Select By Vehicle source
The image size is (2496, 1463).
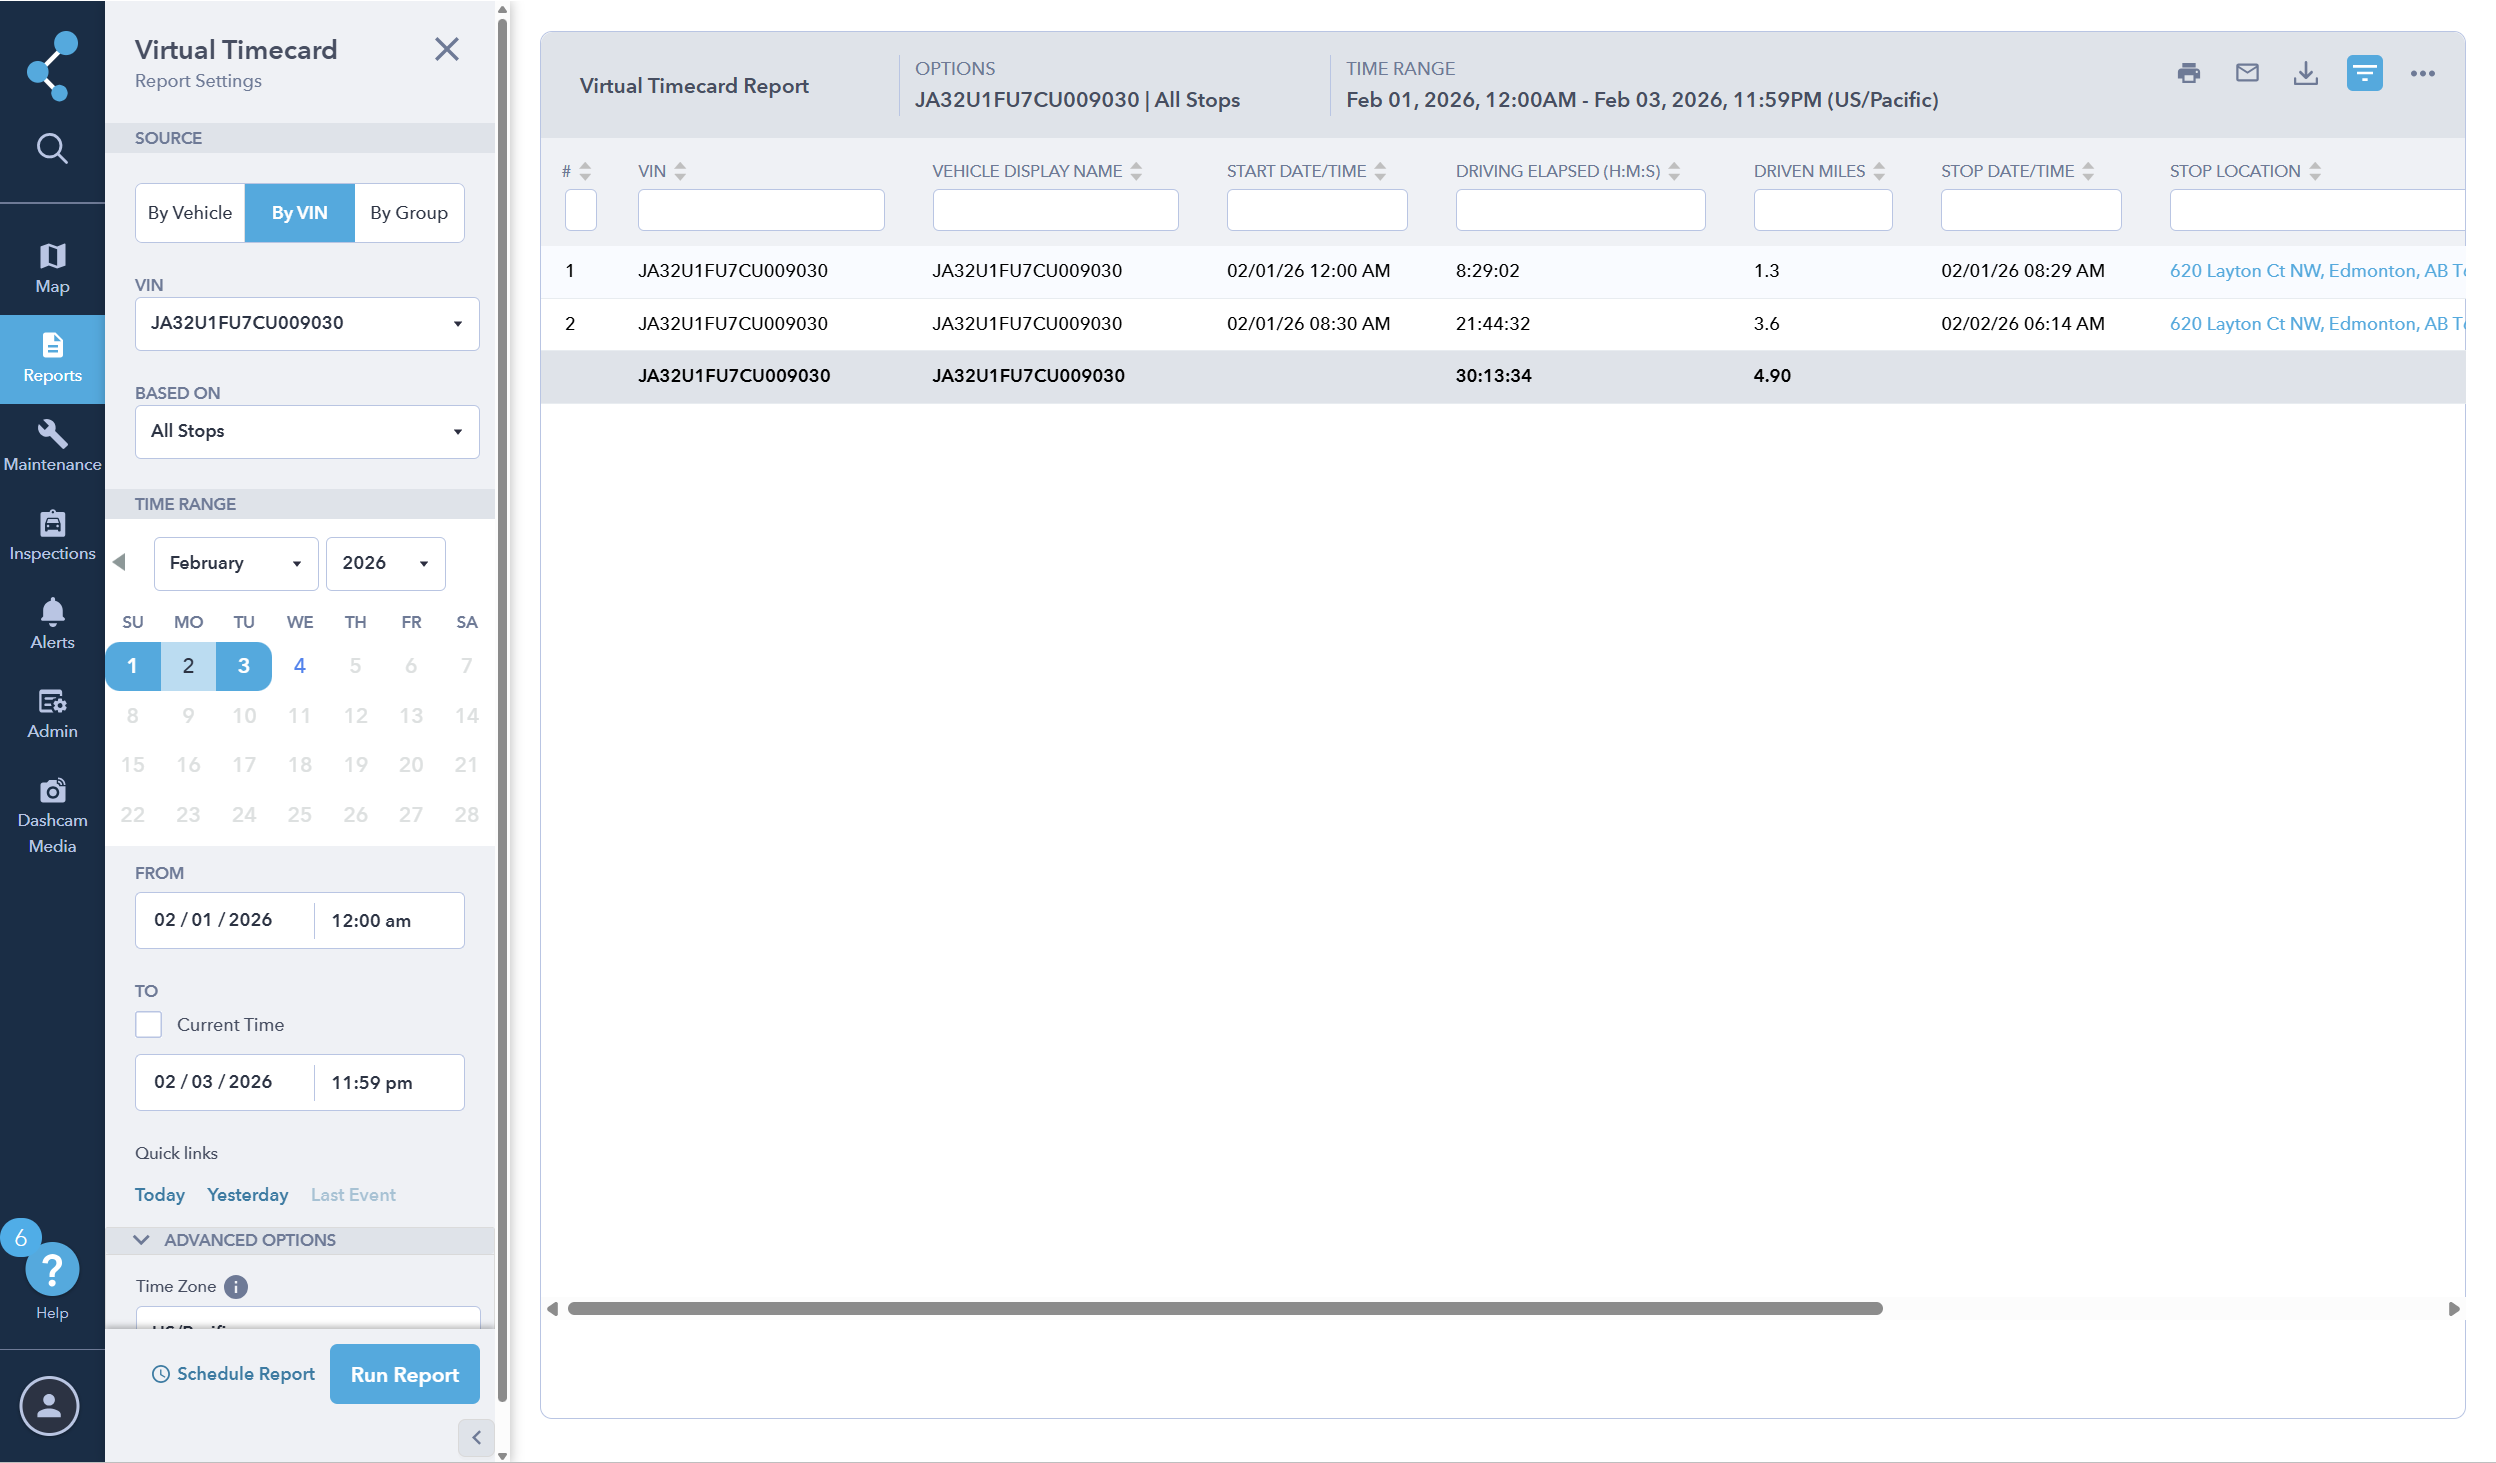[190, 213]
